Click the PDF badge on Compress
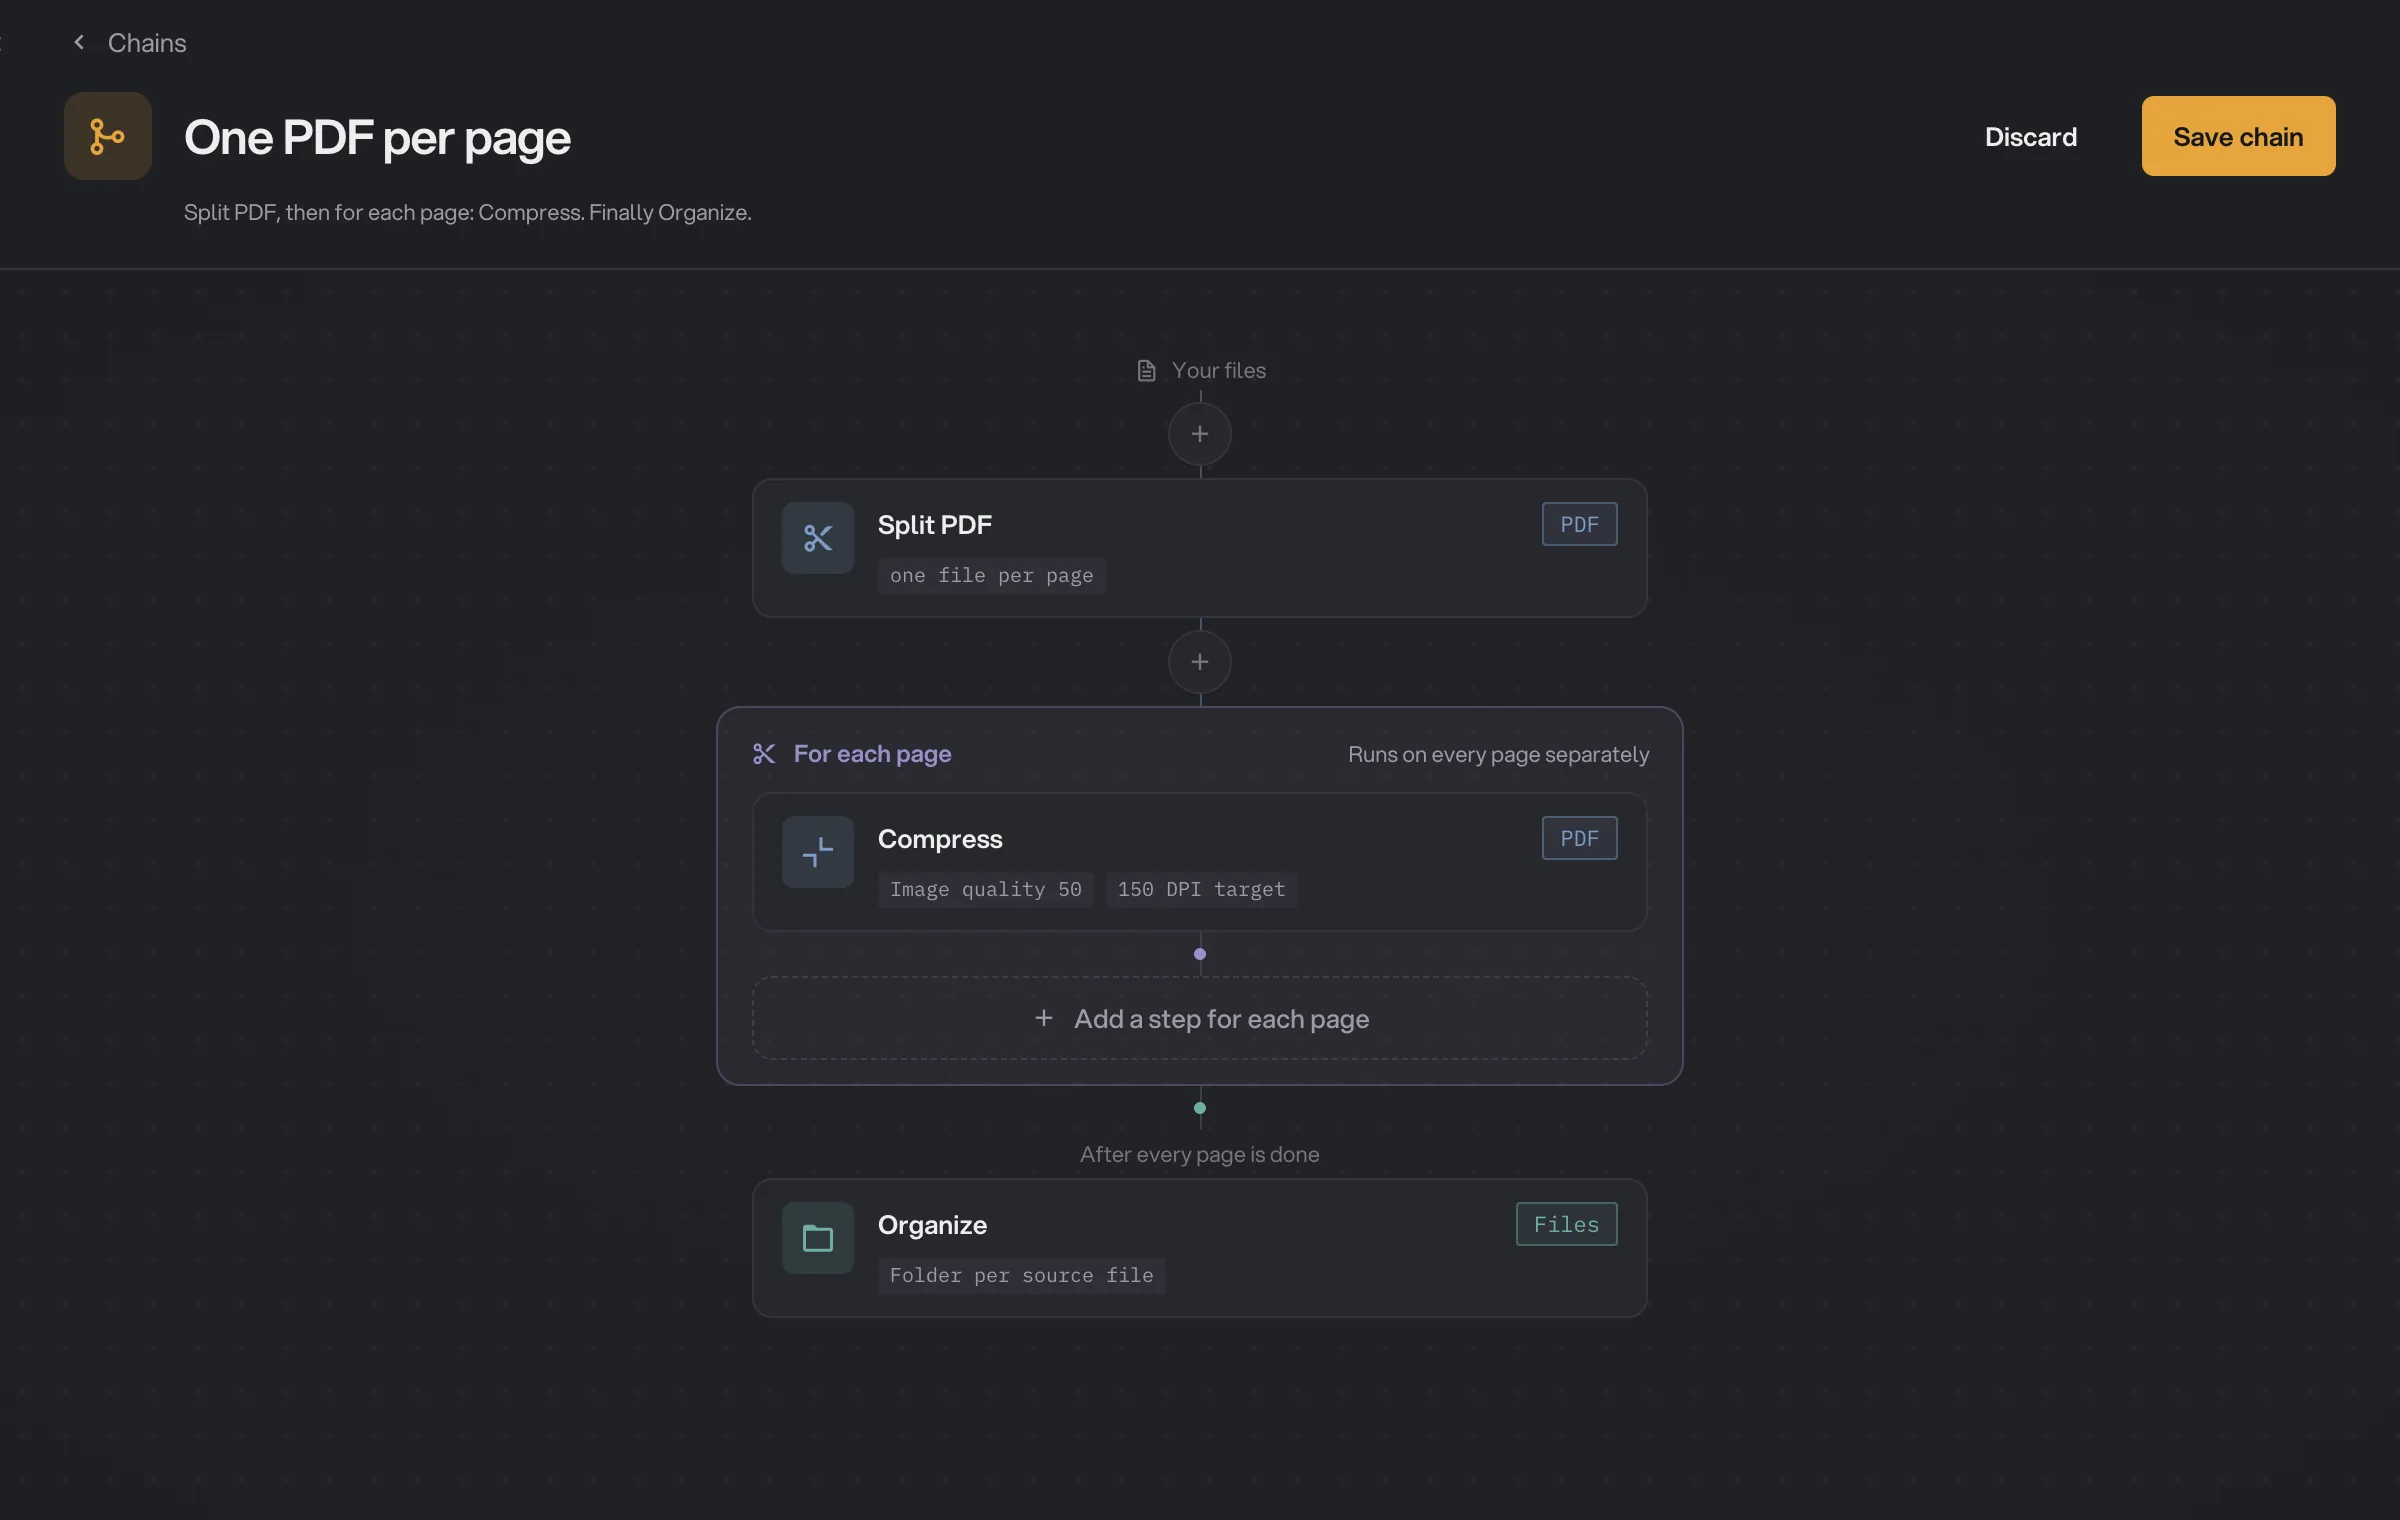This screenshot has width=2400, height=1520. (1580, 838)
